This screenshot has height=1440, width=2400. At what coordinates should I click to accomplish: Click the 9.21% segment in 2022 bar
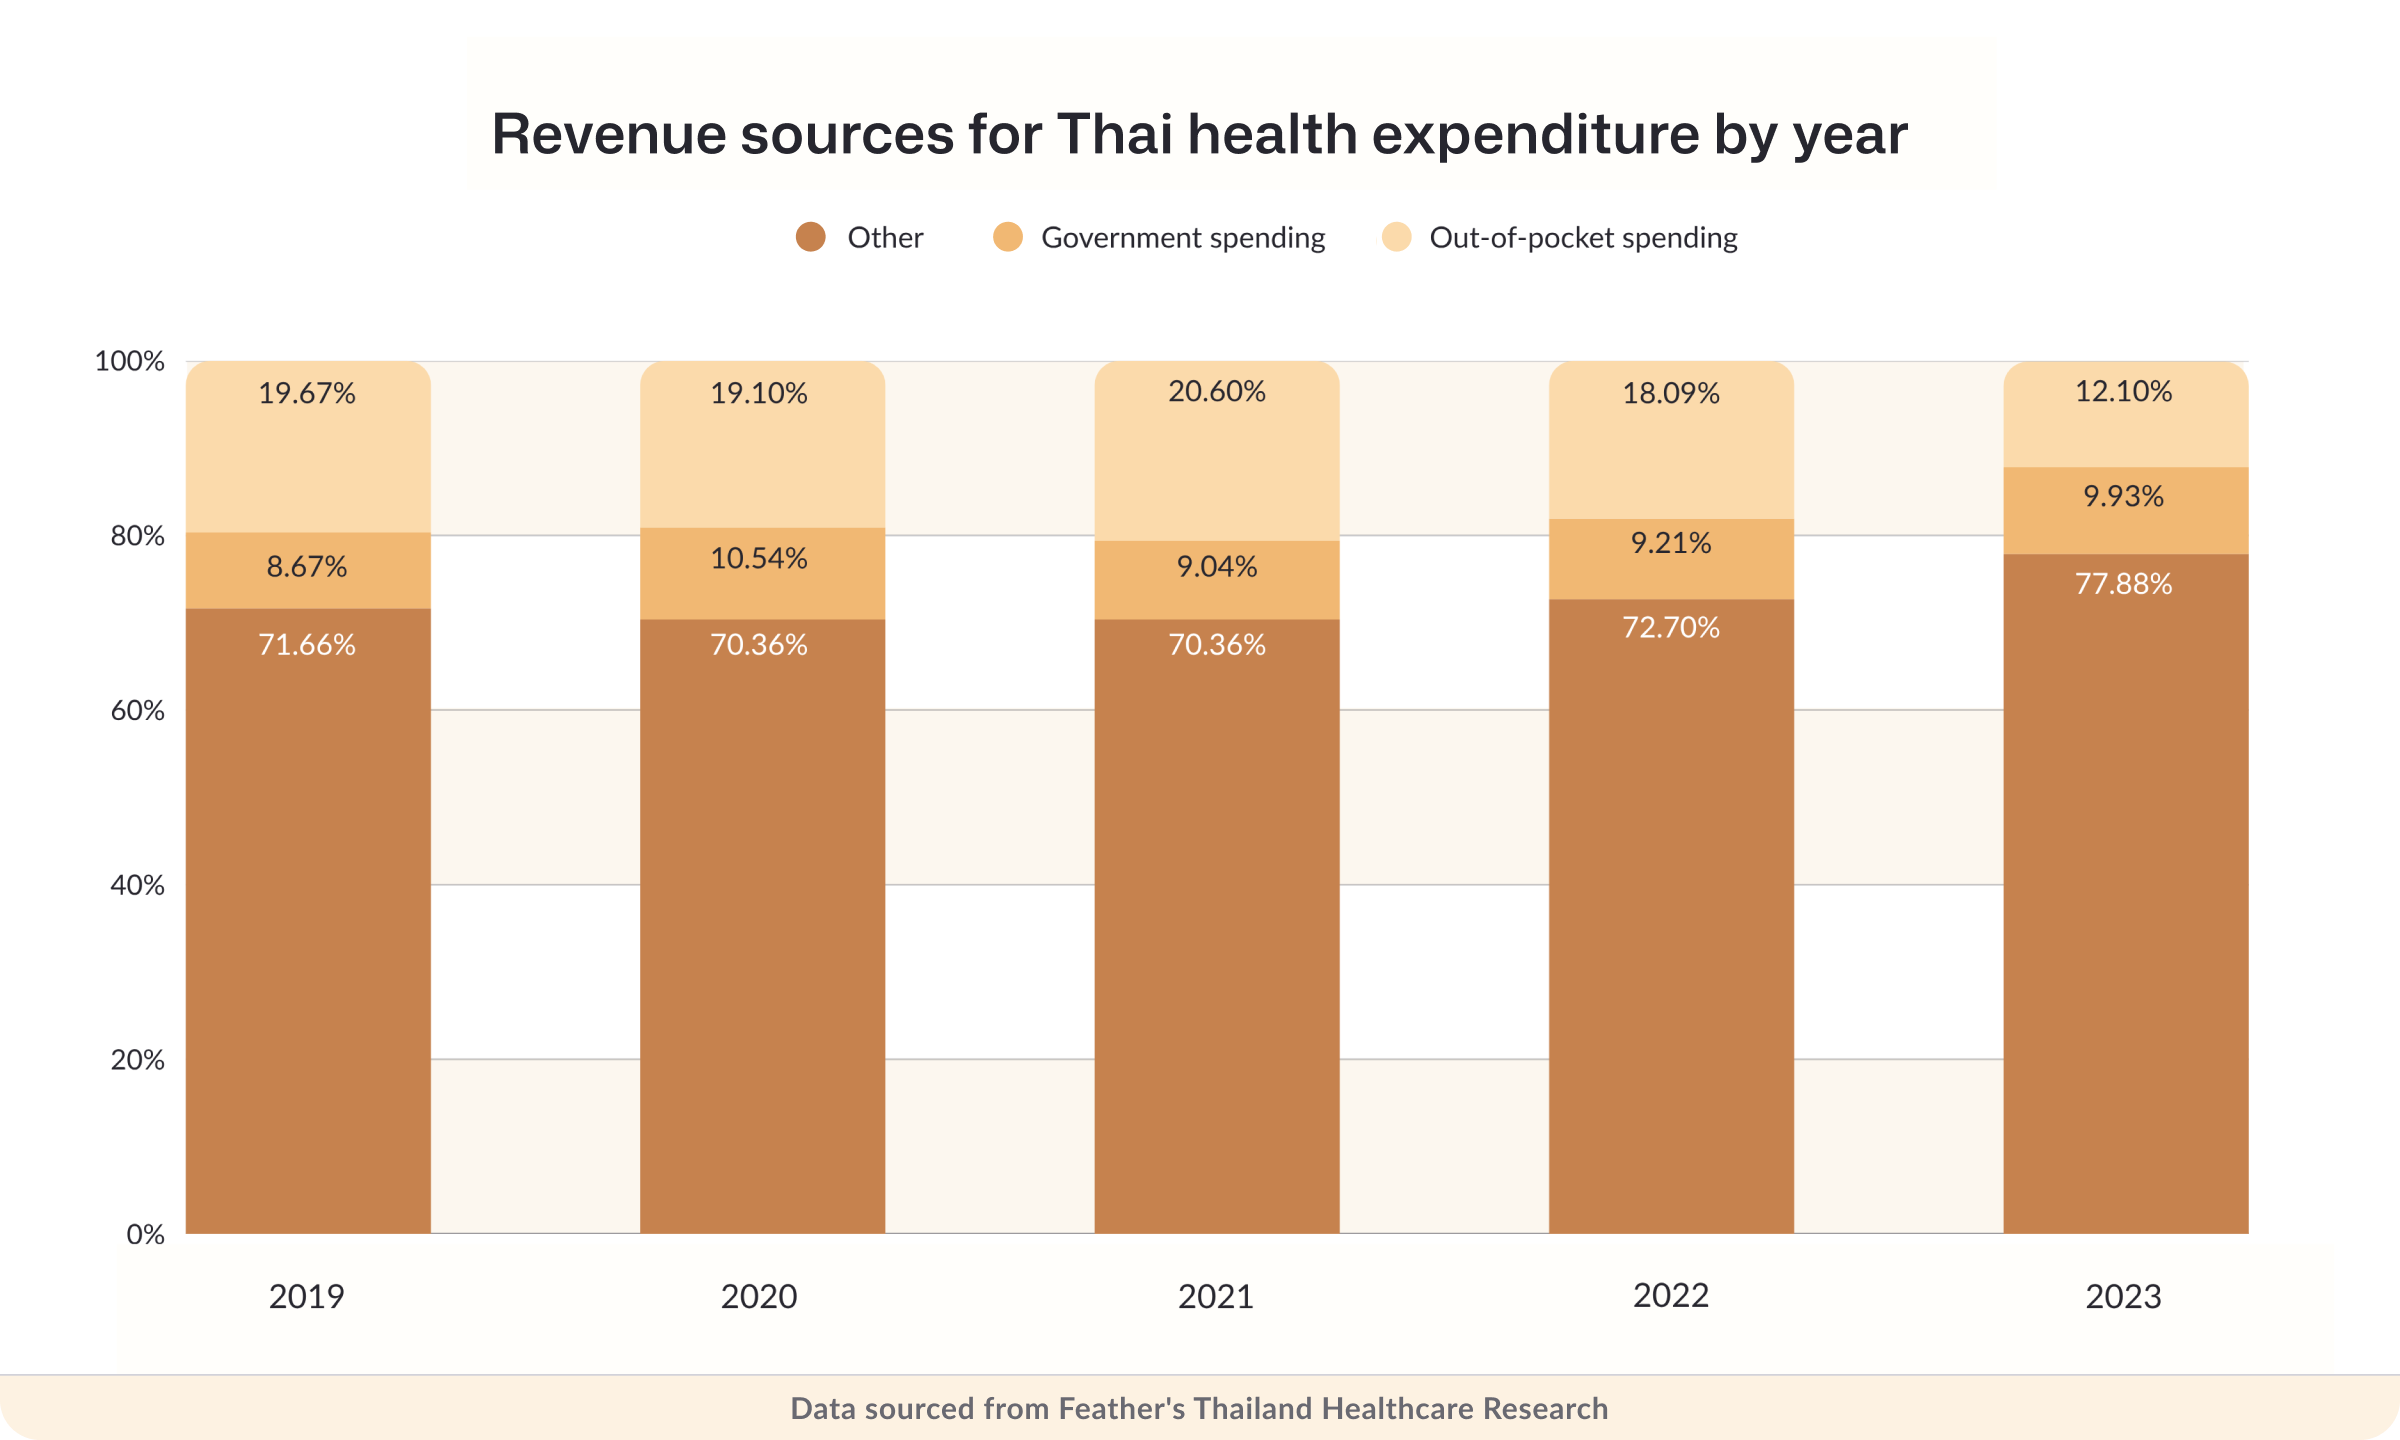coord(1671,559)
